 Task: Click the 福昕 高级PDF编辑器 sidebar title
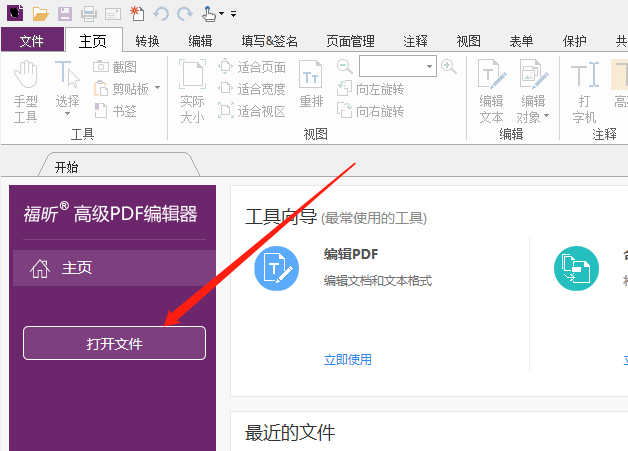pos(110,213)
